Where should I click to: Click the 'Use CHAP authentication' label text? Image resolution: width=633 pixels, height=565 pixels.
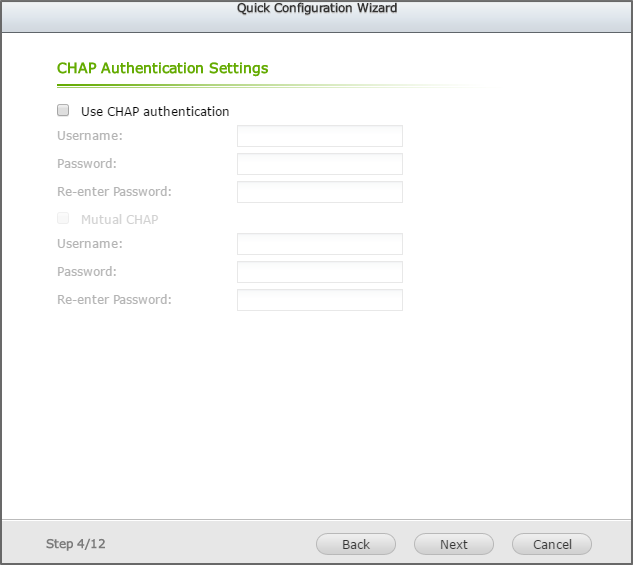click(x=155, y=112)
